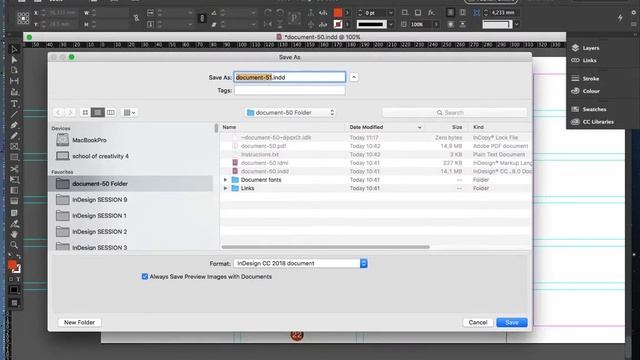640x360 pixels.
Task: Select the Free Transform tool
Action: 14,179
